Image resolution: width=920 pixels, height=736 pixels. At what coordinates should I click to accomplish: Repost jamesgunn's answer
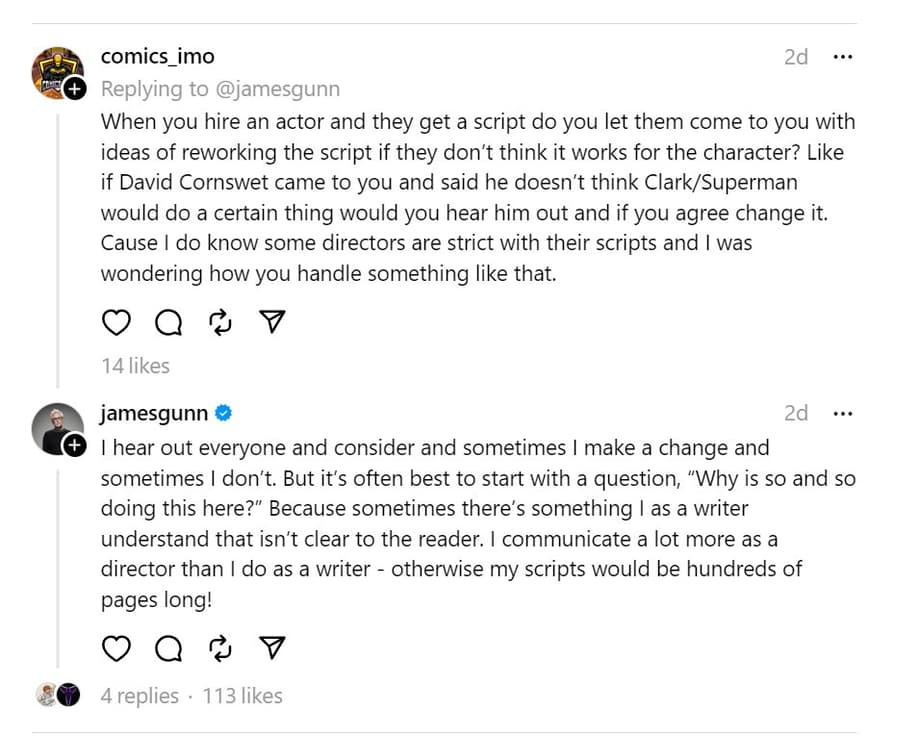(x=220, y=648)
